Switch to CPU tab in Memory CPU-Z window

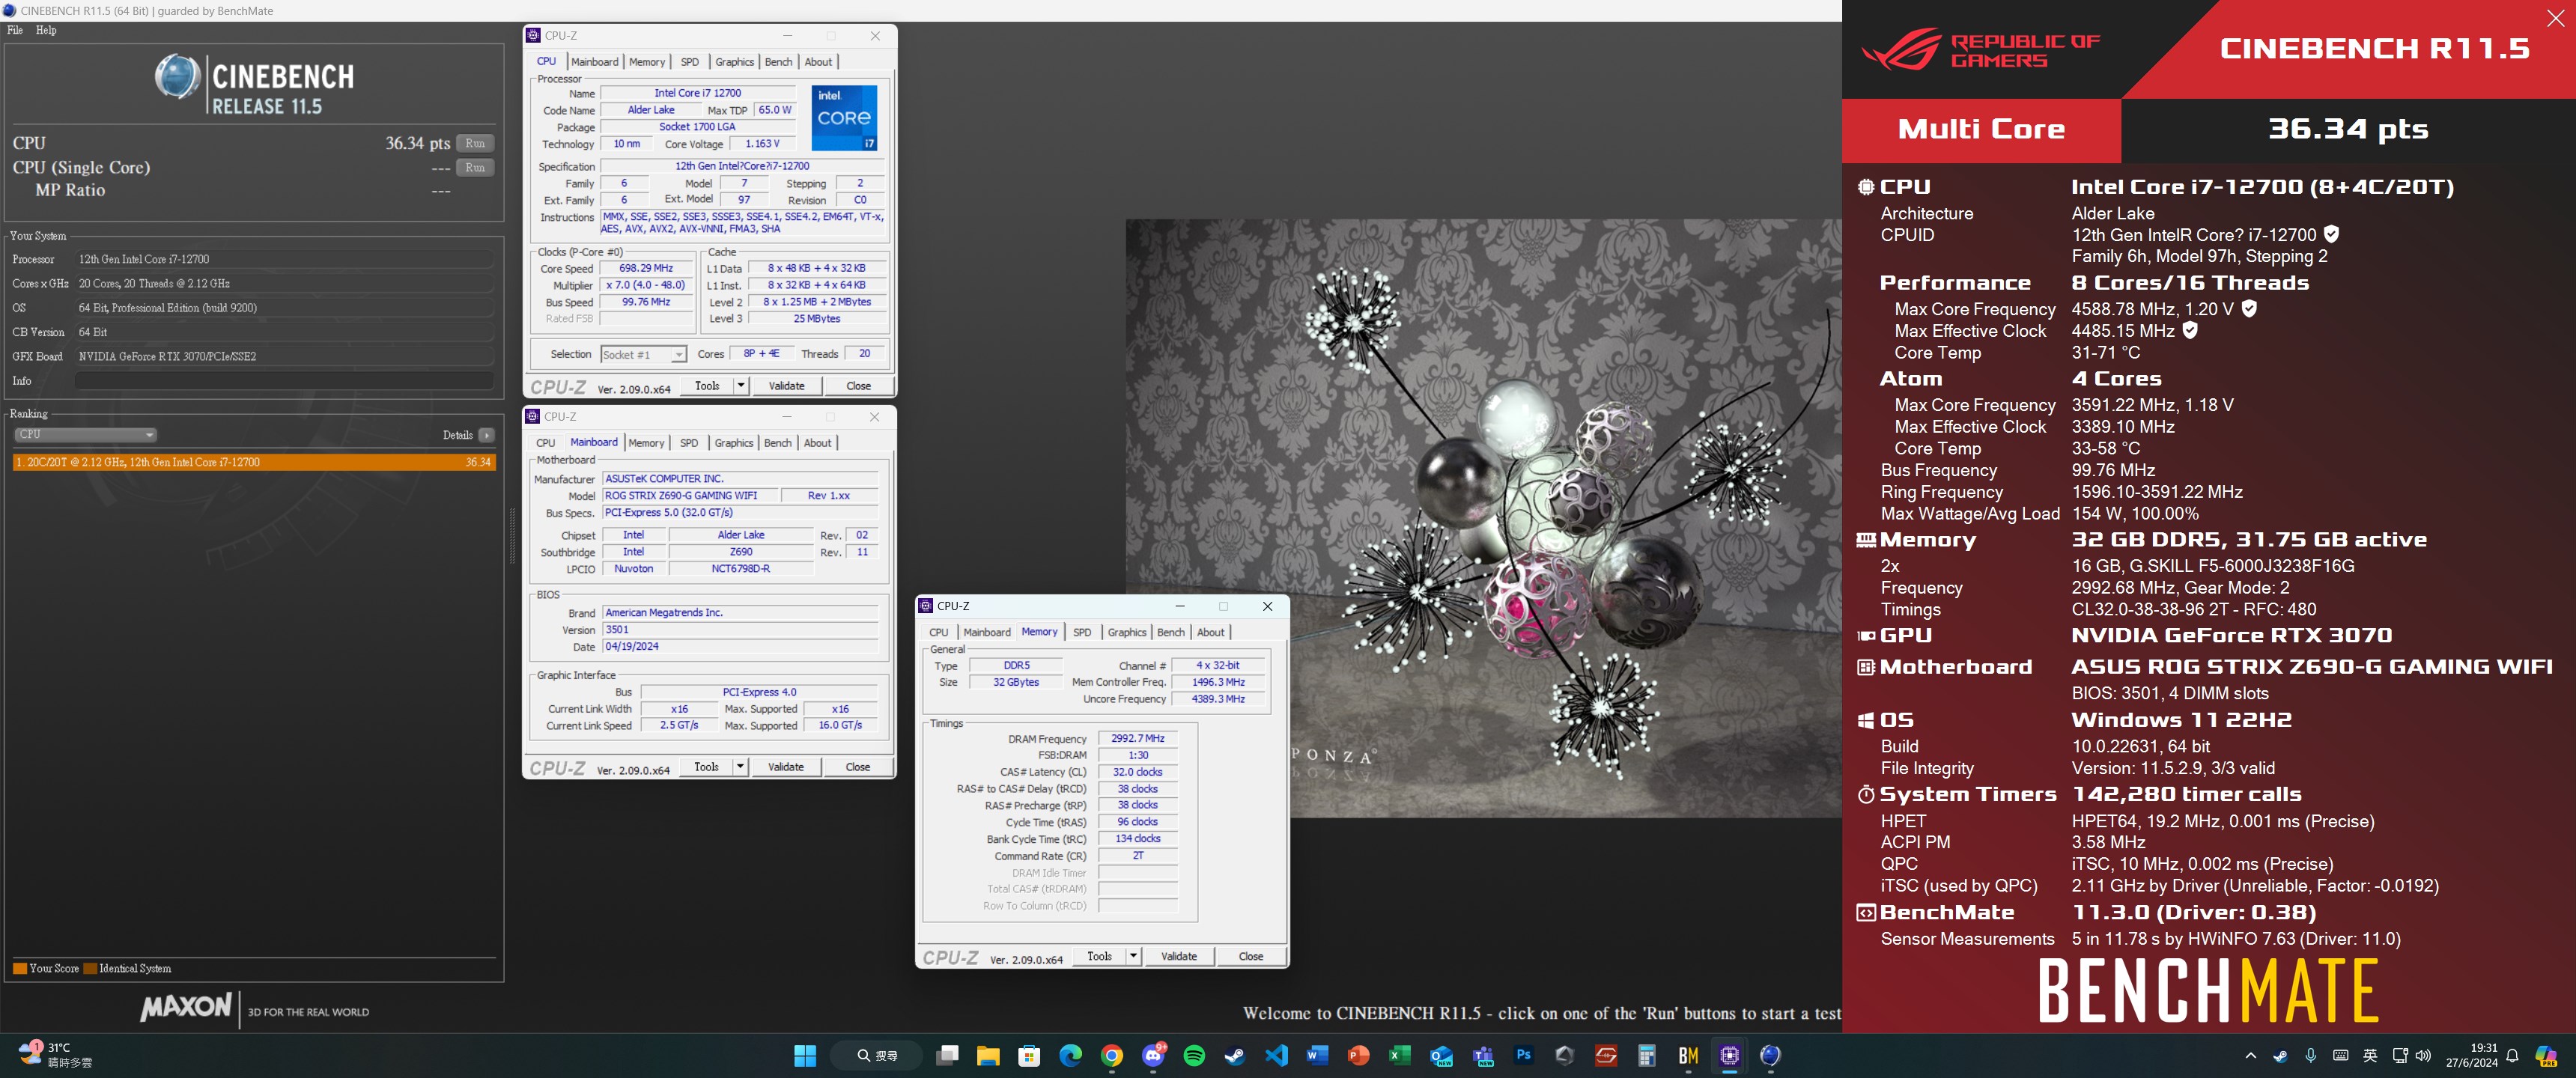click(x=938, y=632)
